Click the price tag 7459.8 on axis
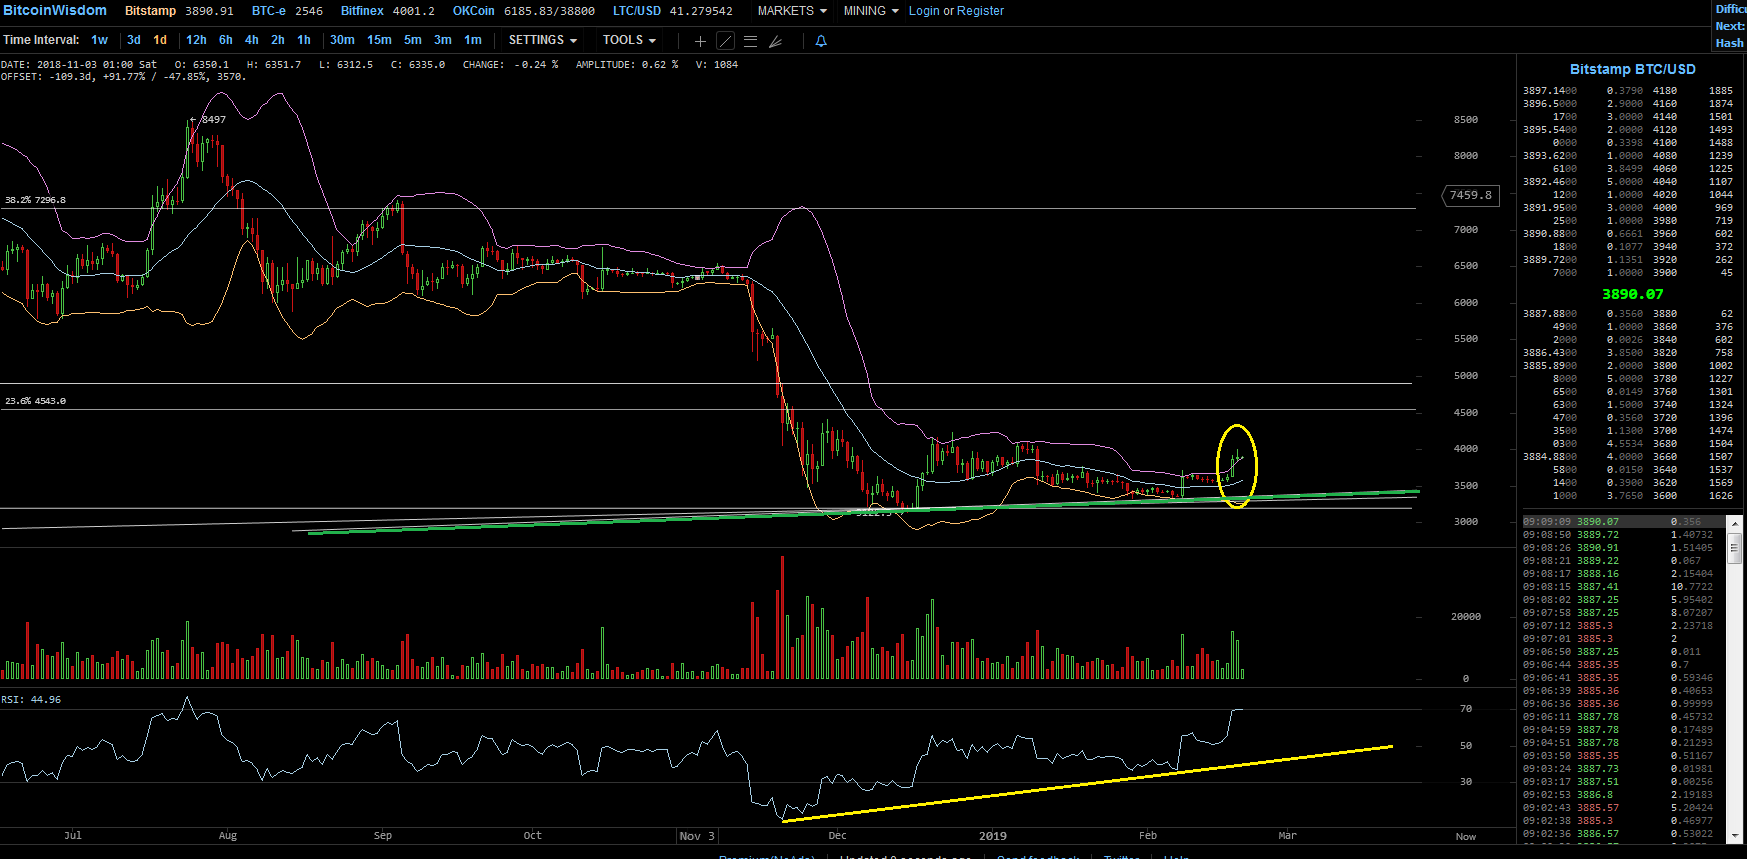This screenshot has width=1747, height=859. [x=1470, y=195]
